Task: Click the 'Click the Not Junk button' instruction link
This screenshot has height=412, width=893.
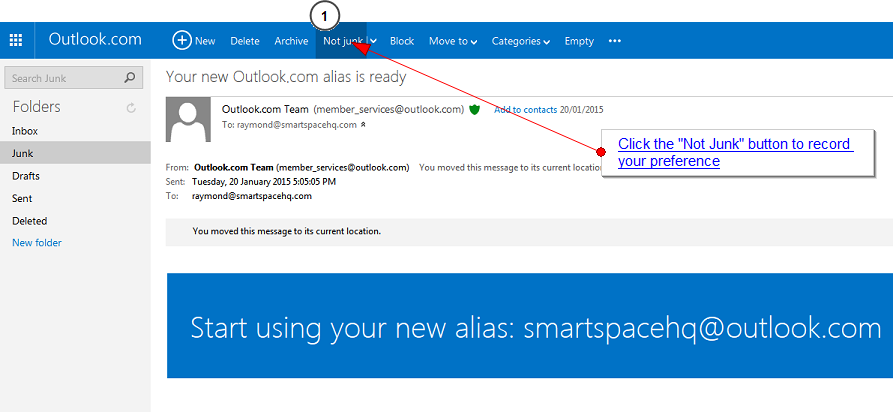Action: coord(735,152)
